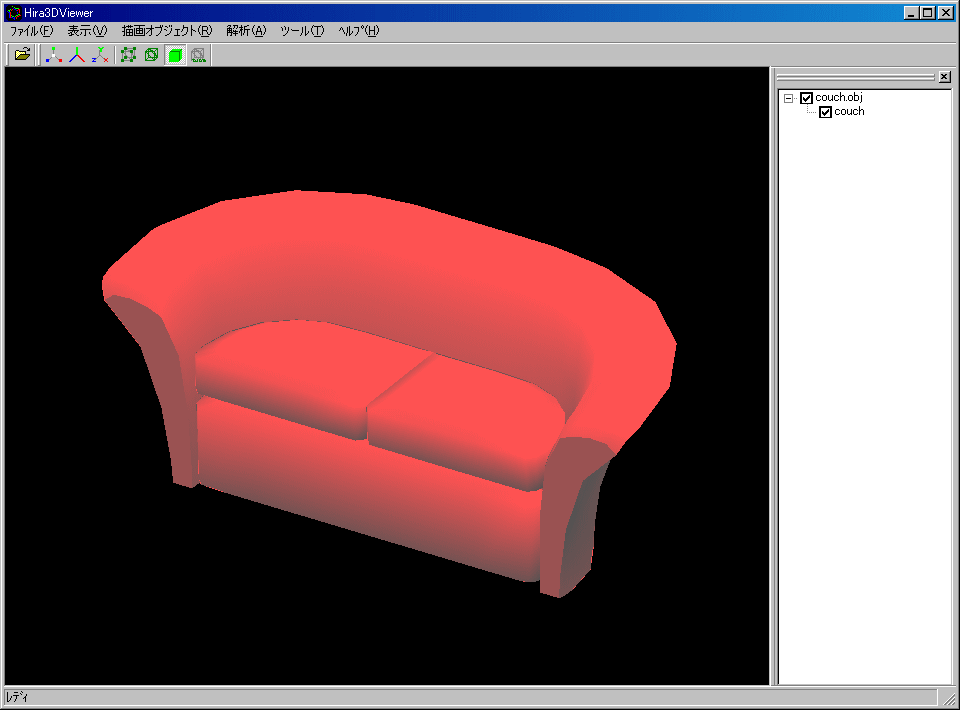Open the ツール(T) menu
960x710 pixels.
[302, 31]
